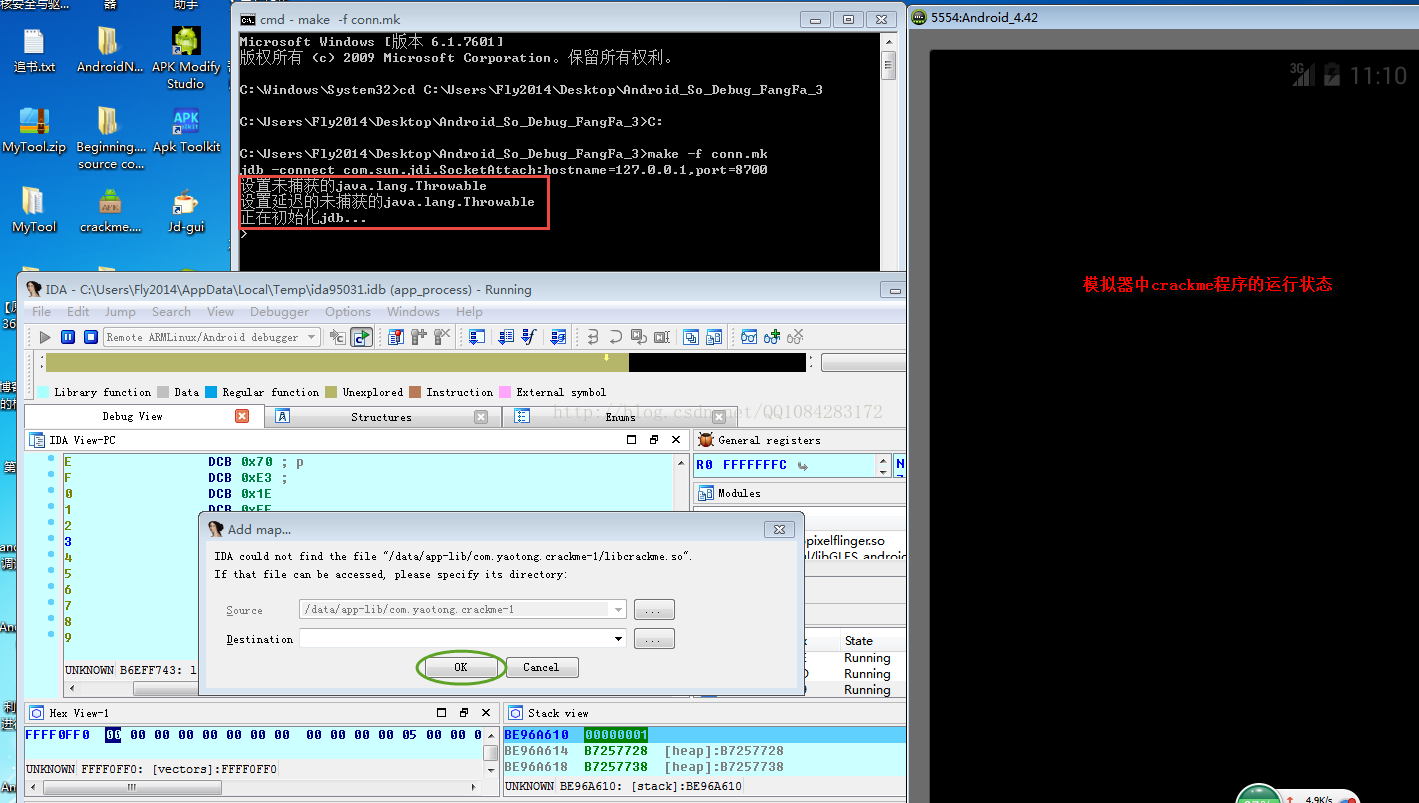The height and width of the screenshot is (803, 1419).
Task: Close the Debug View tab with red X
Action: pos(242,416)
